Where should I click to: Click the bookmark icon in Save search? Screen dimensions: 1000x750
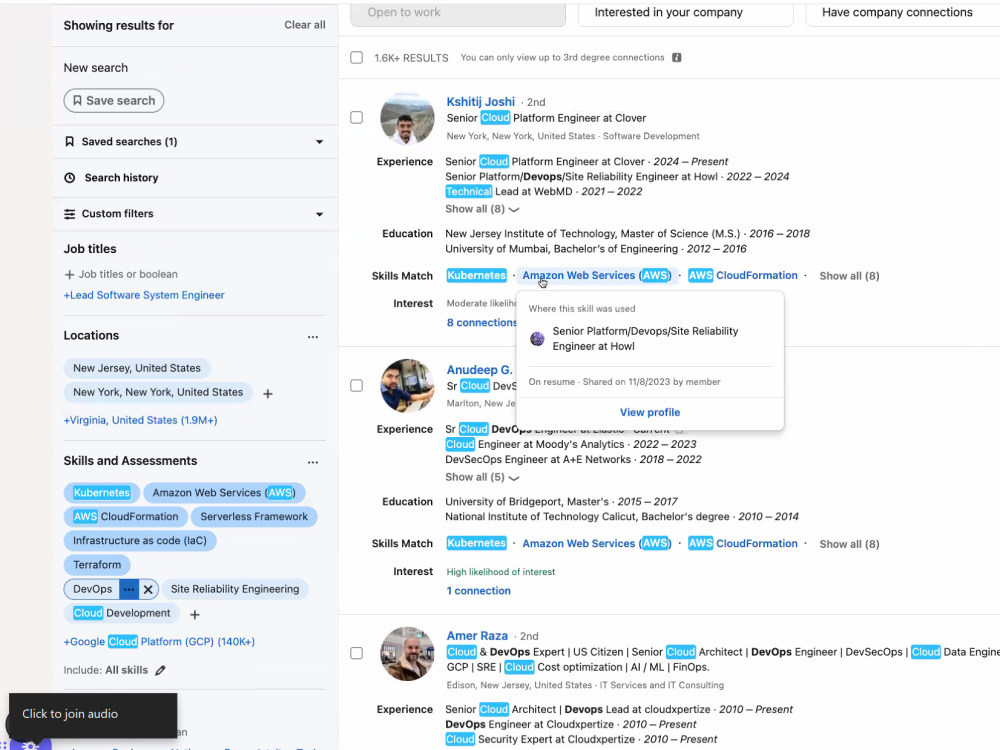(77, 101)
